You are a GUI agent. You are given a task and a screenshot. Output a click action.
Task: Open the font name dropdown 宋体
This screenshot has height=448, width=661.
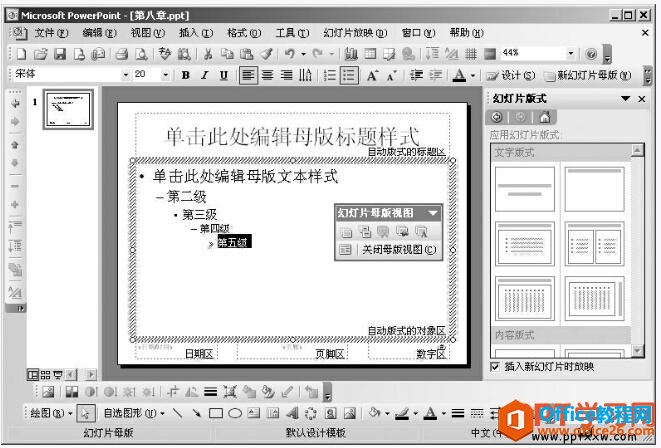pos(126,75)
